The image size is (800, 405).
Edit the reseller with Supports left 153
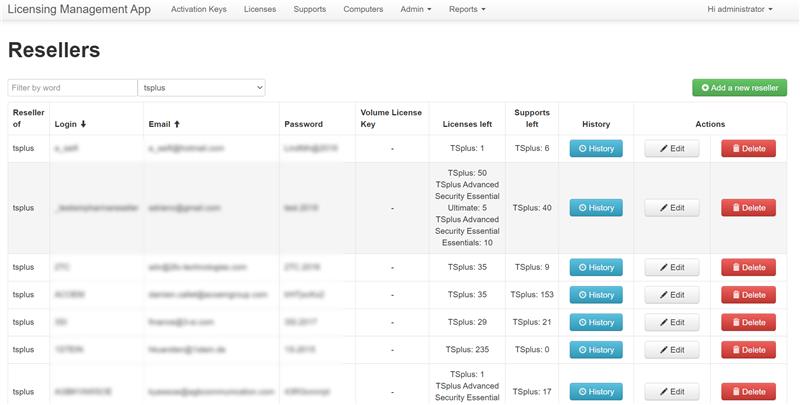671,295
